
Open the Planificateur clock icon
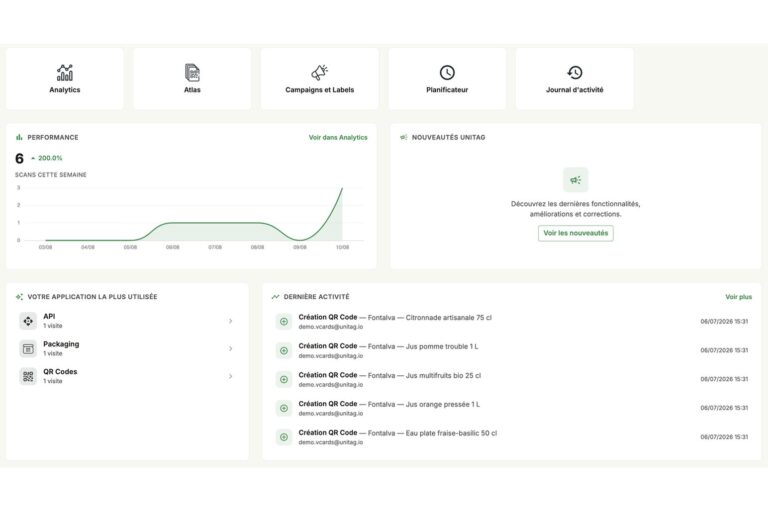447,73
